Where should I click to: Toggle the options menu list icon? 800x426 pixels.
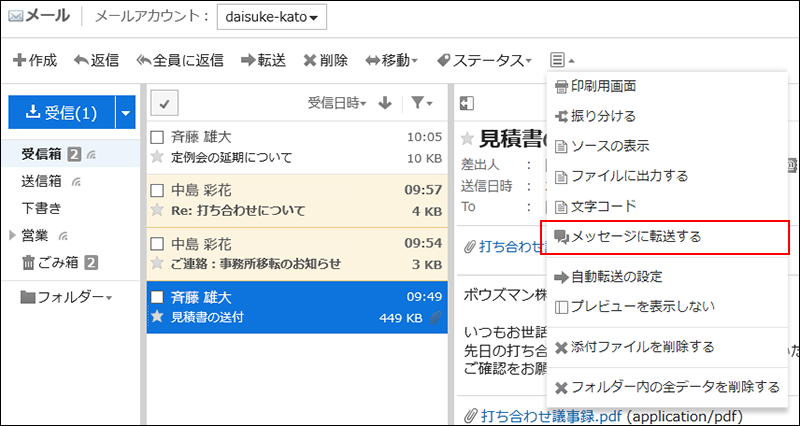click(x=562, y=61)
